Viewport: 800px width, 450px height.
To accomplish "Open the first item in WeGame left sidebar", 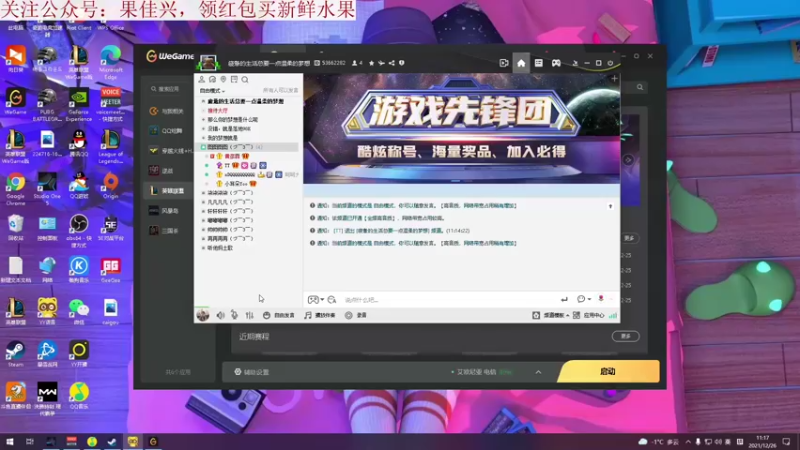I will [x=167, y=111].
